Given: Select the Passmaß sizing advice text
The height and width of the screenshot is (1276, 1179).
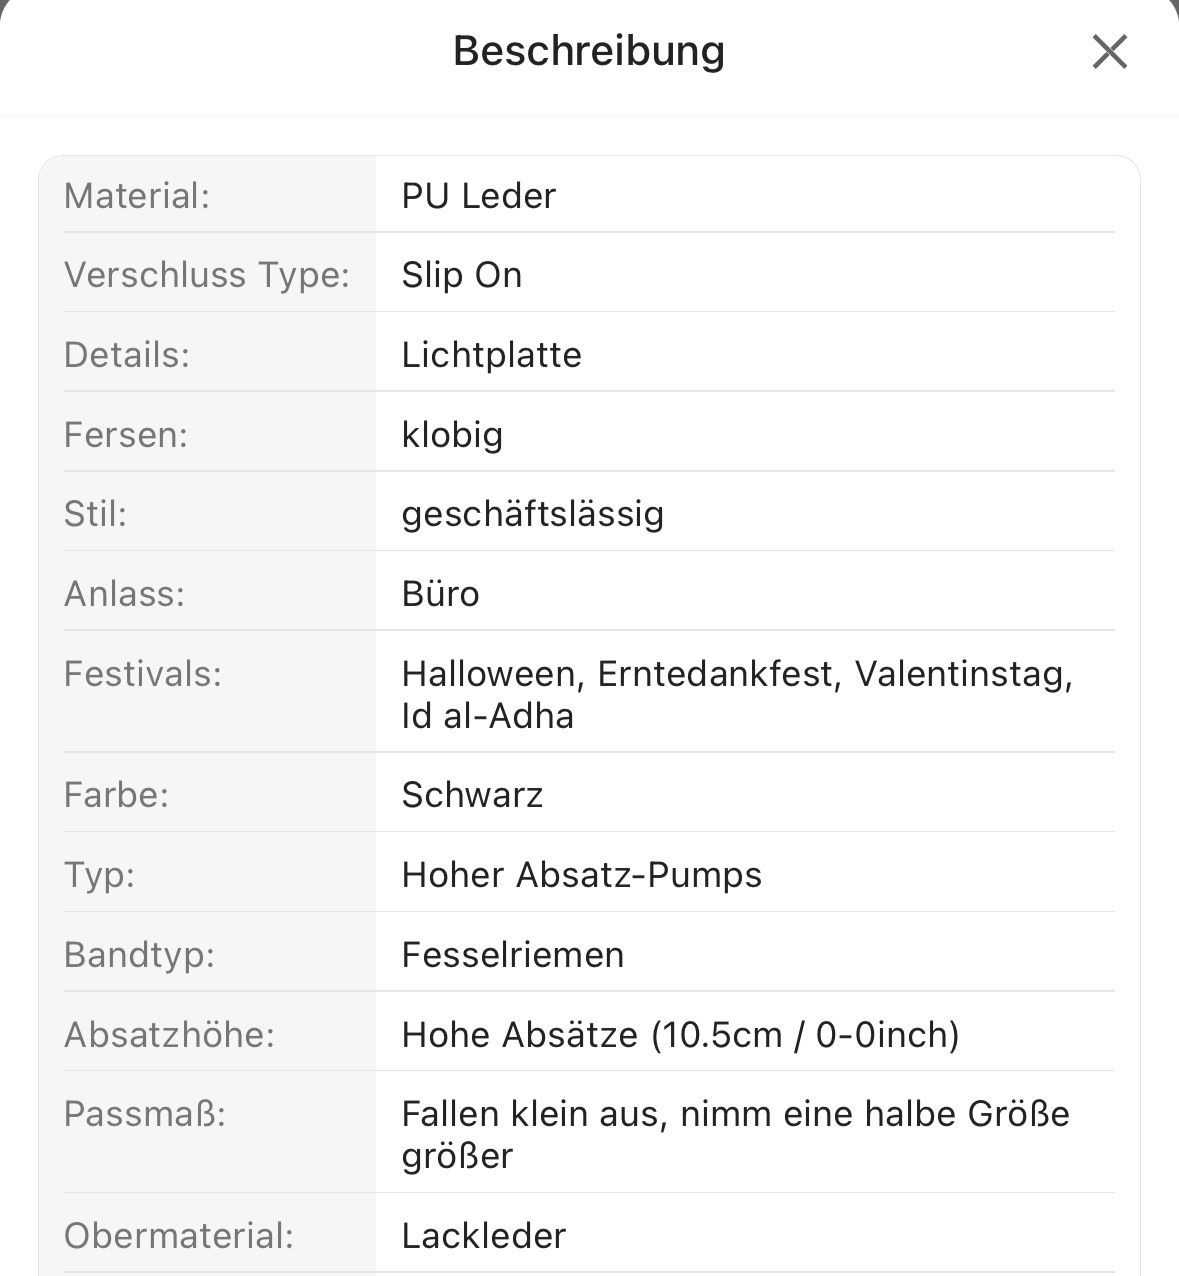Looking at the screenshot, I should point(736,1135).
